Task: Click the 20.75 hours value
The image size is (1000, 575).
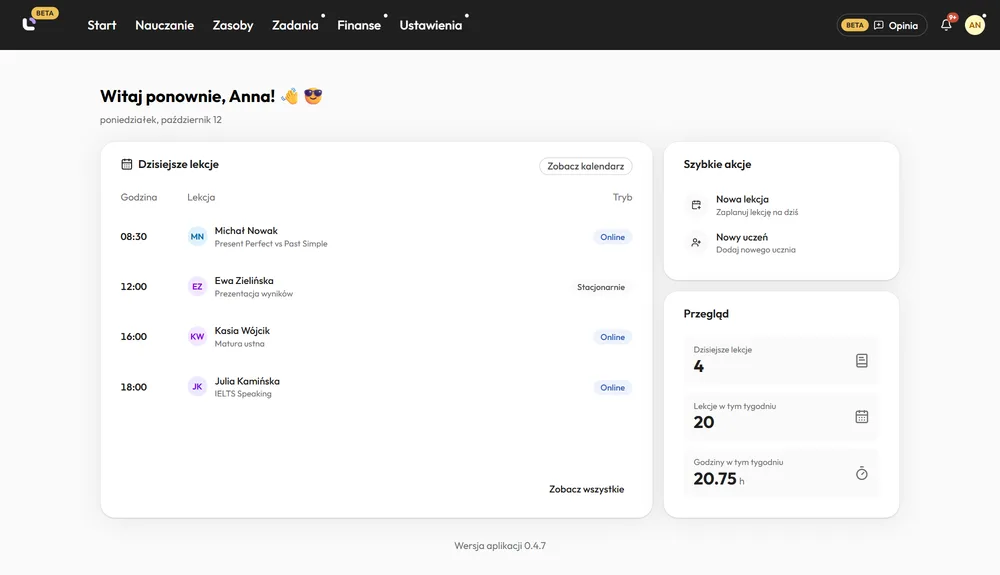Action: click(715, 478)
